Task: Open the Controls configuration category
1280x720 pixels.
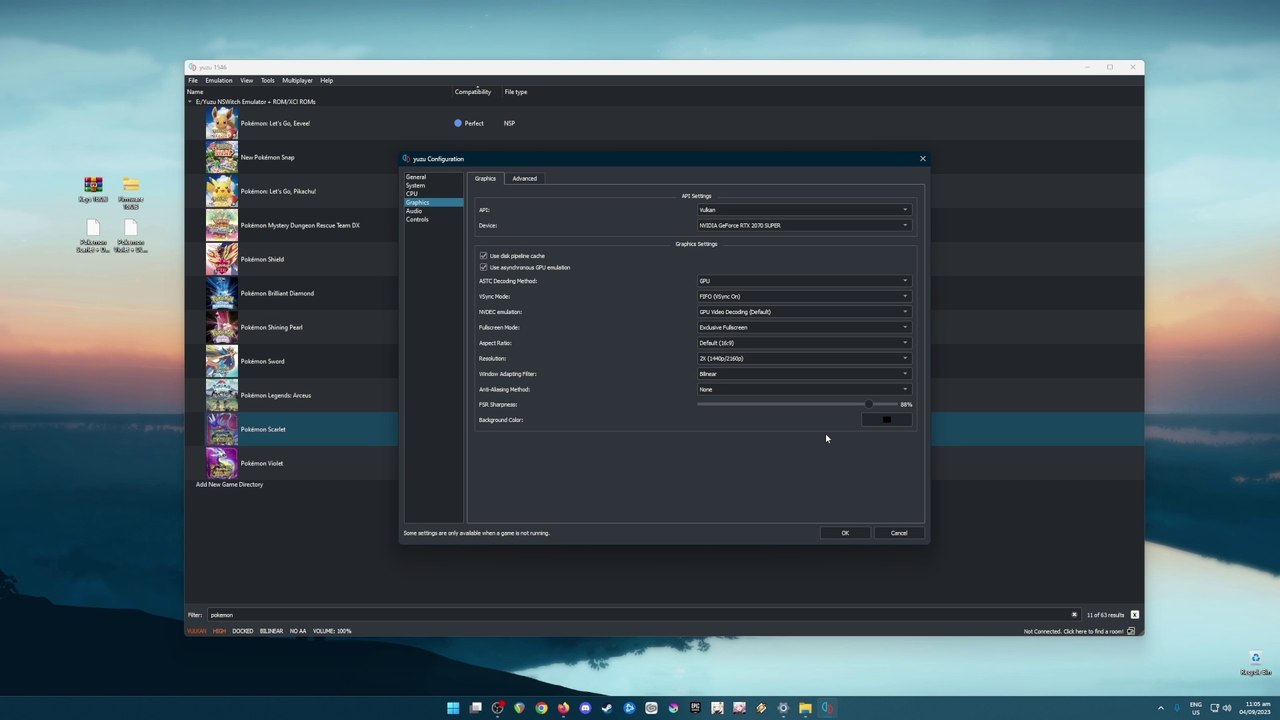Action: click(x=417, y=220)
